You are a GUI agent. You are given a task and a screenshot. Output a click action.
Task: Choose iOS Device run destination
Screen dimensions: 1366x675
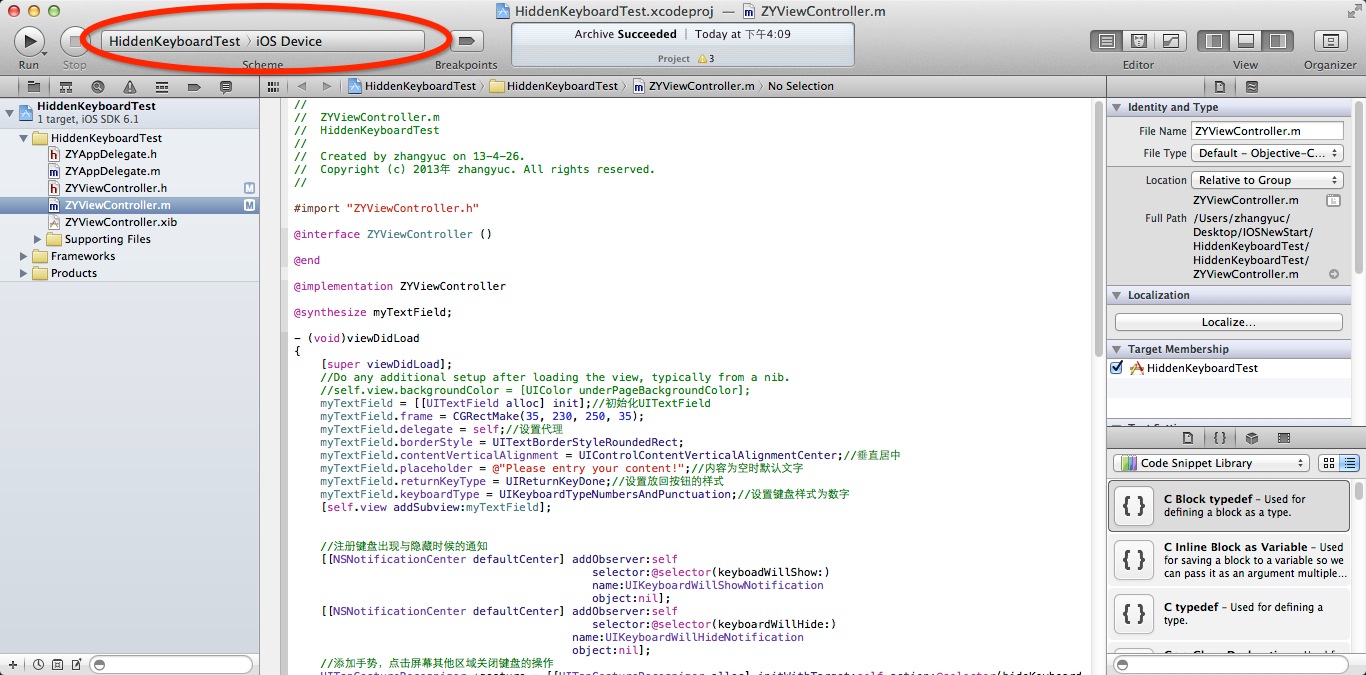click(289, 41)
